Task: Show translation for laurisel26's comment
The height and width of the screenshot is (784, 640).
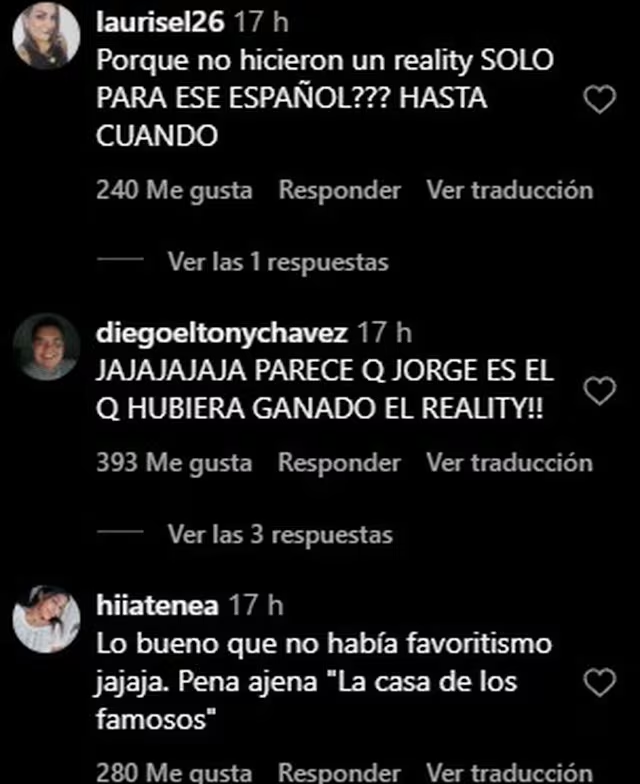Action: (510, 190)
